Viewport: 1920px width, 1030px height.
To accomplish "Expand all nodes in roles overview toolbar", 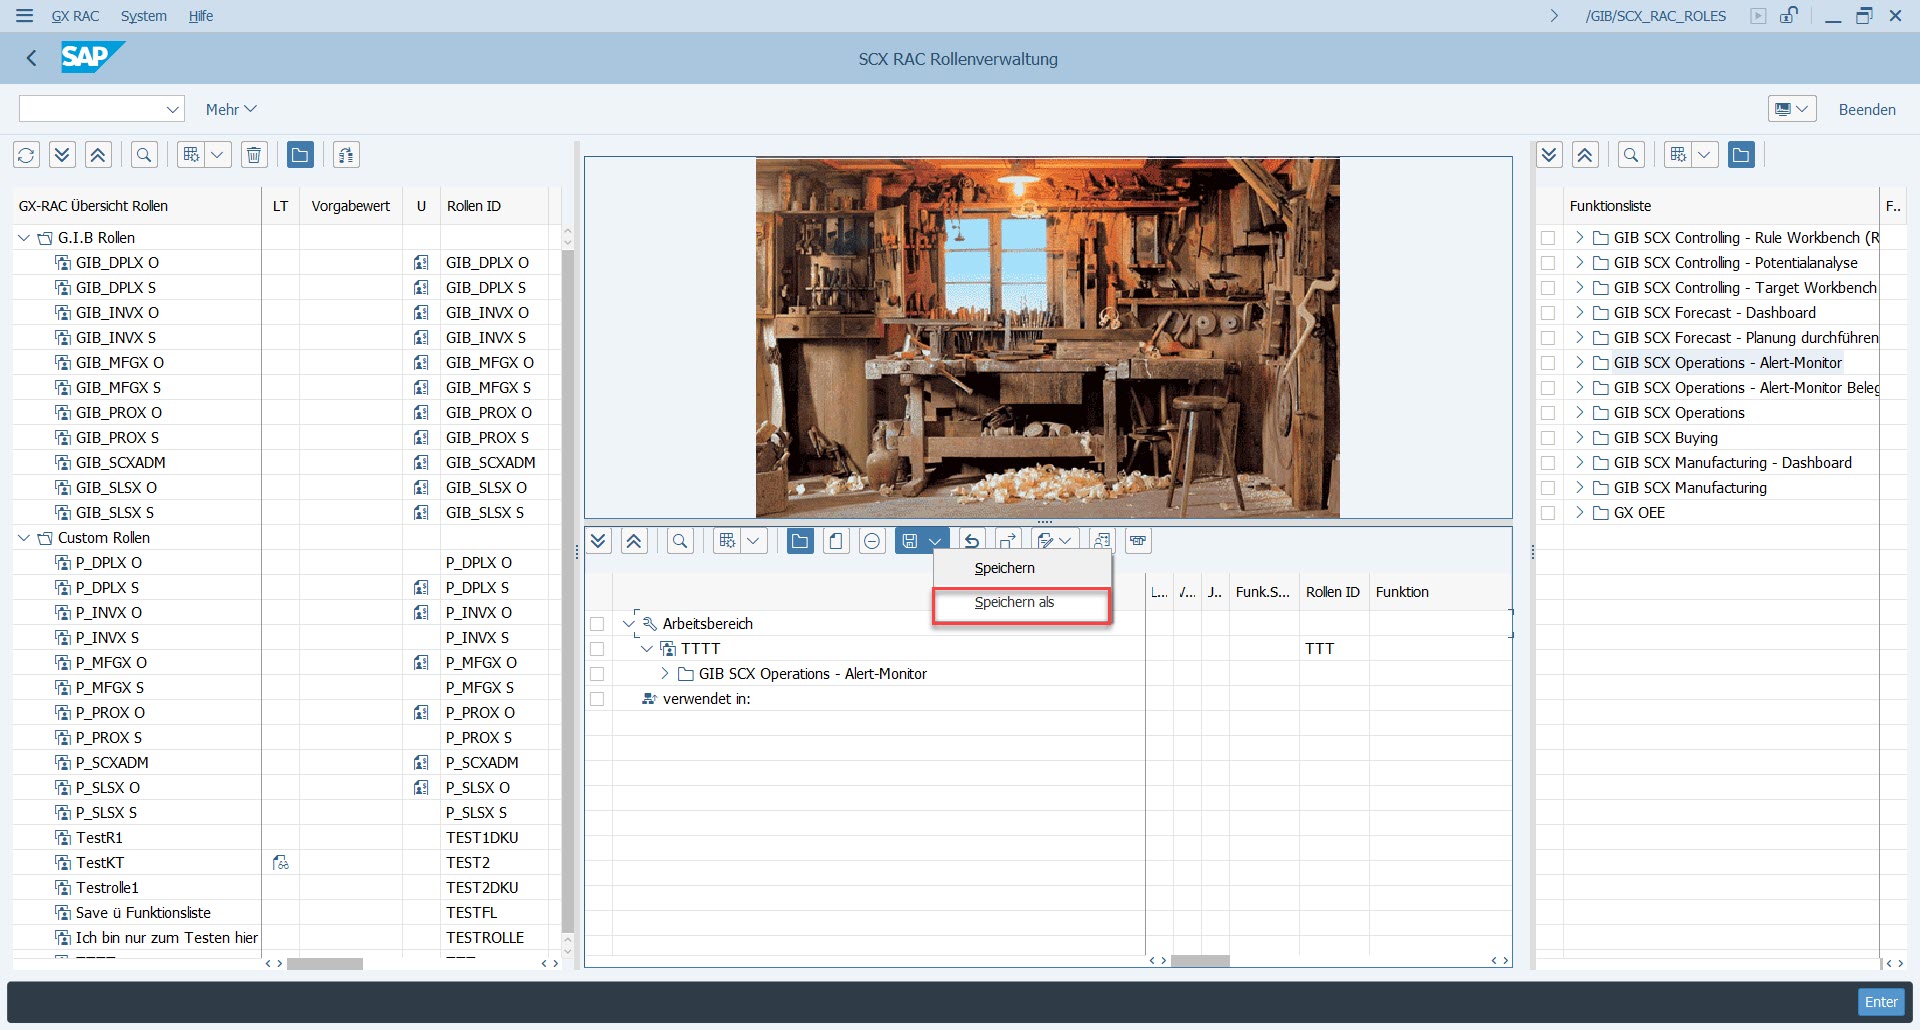I will pyautogui.click(x=62, y=155).
